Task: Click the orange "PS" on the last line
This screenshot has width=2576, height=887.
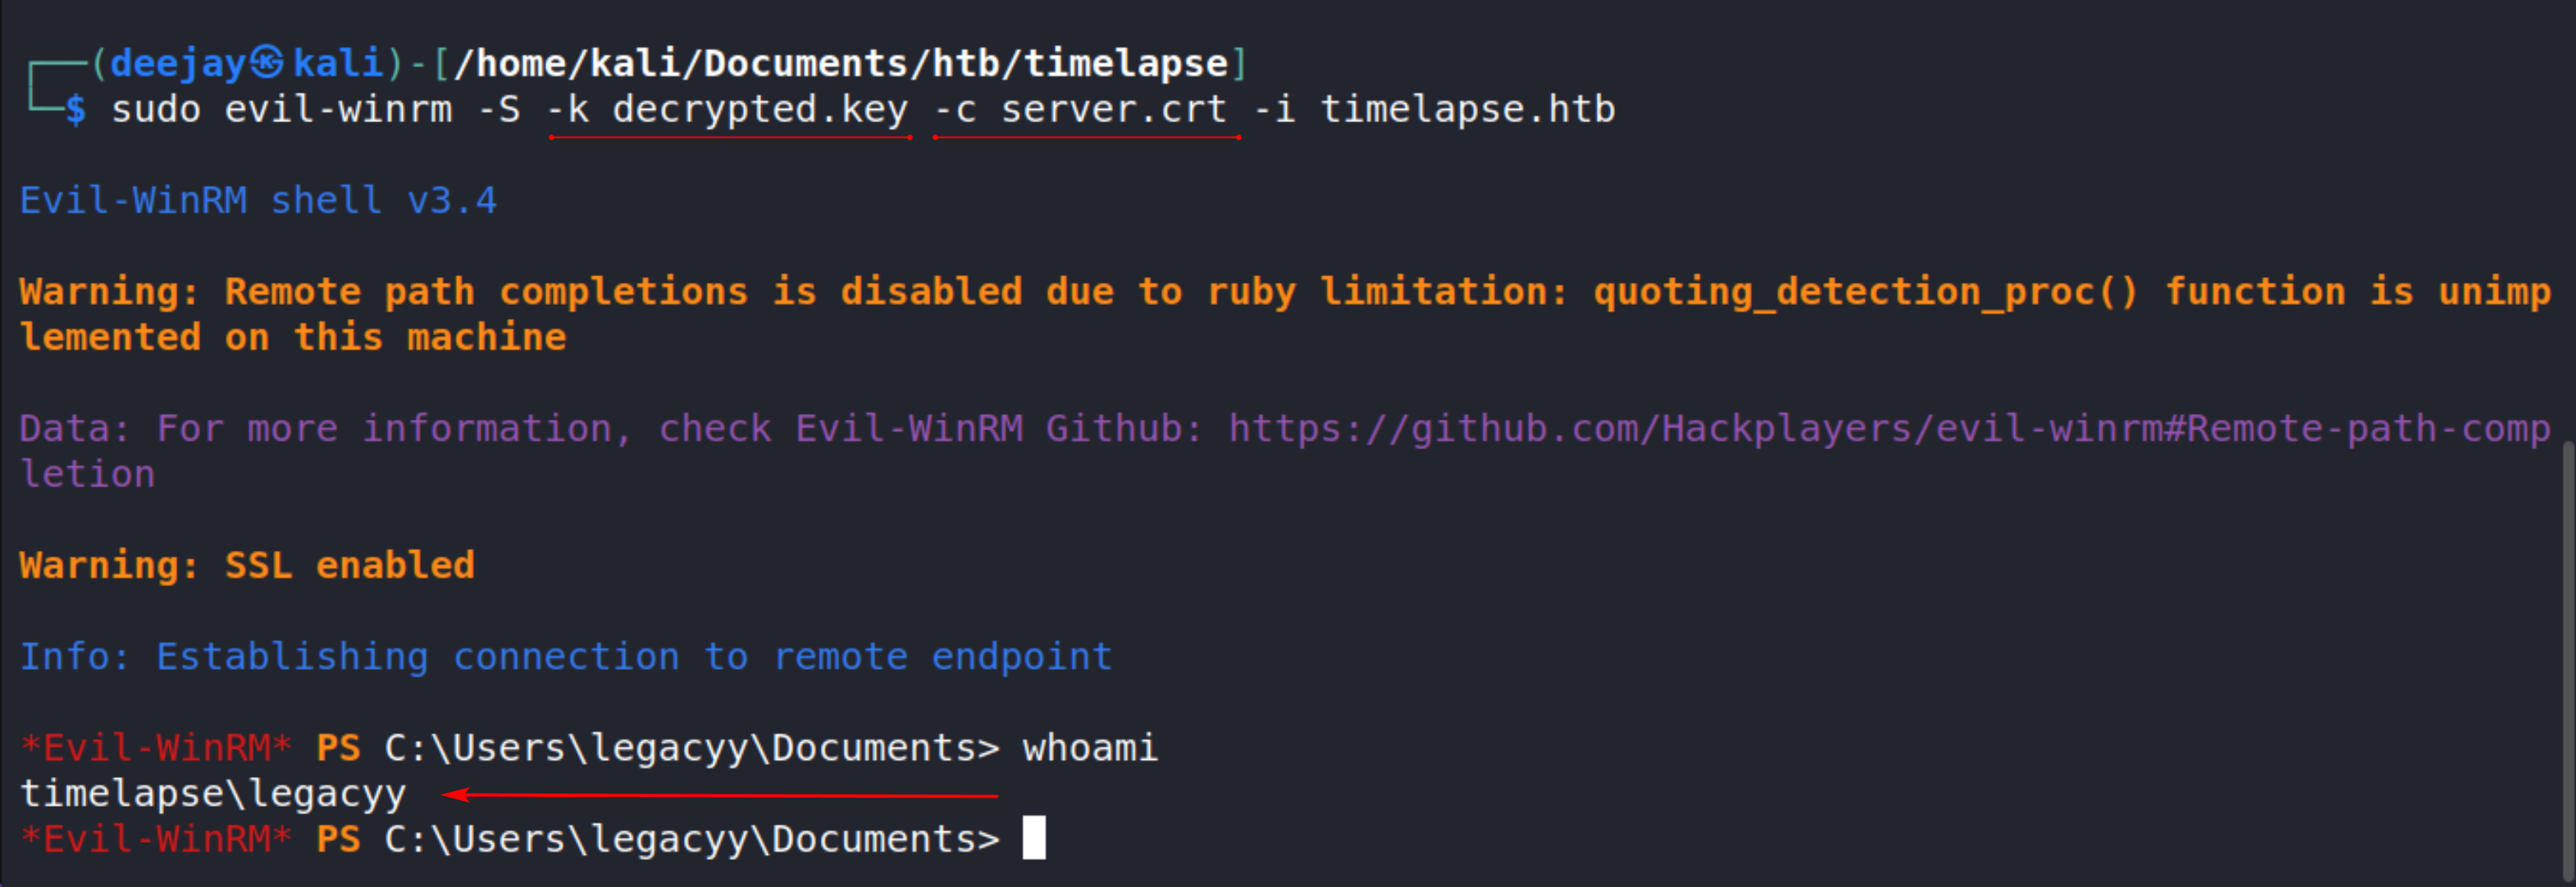Action: pos(338,839)
